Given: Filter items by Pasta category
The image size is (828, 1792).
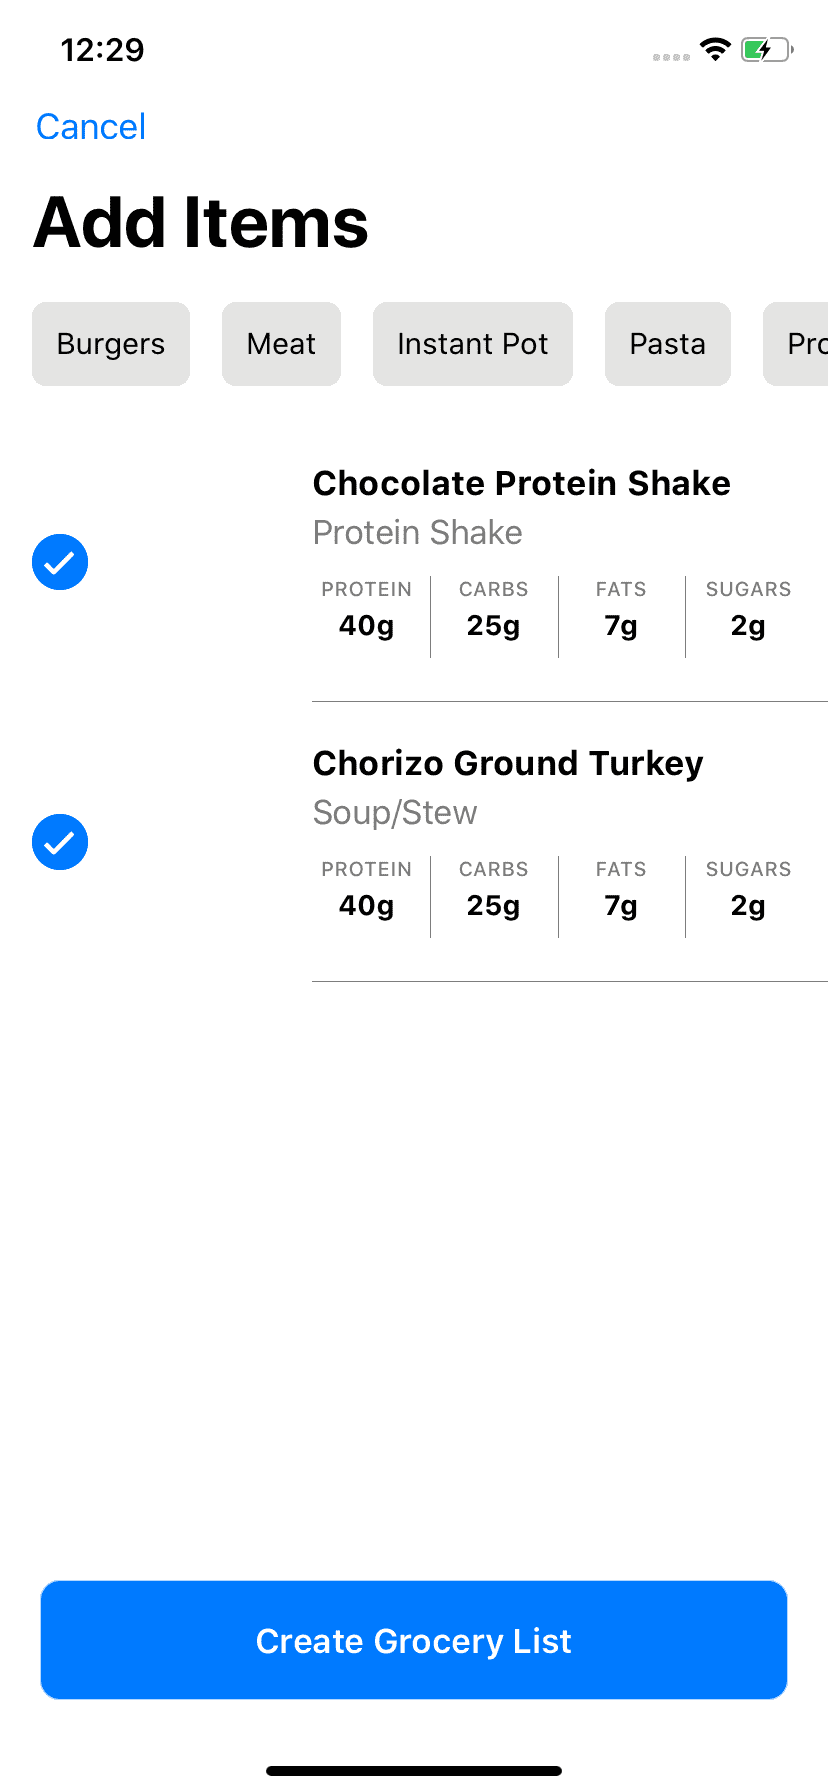Looking at the screenshot, I should 668,344.
